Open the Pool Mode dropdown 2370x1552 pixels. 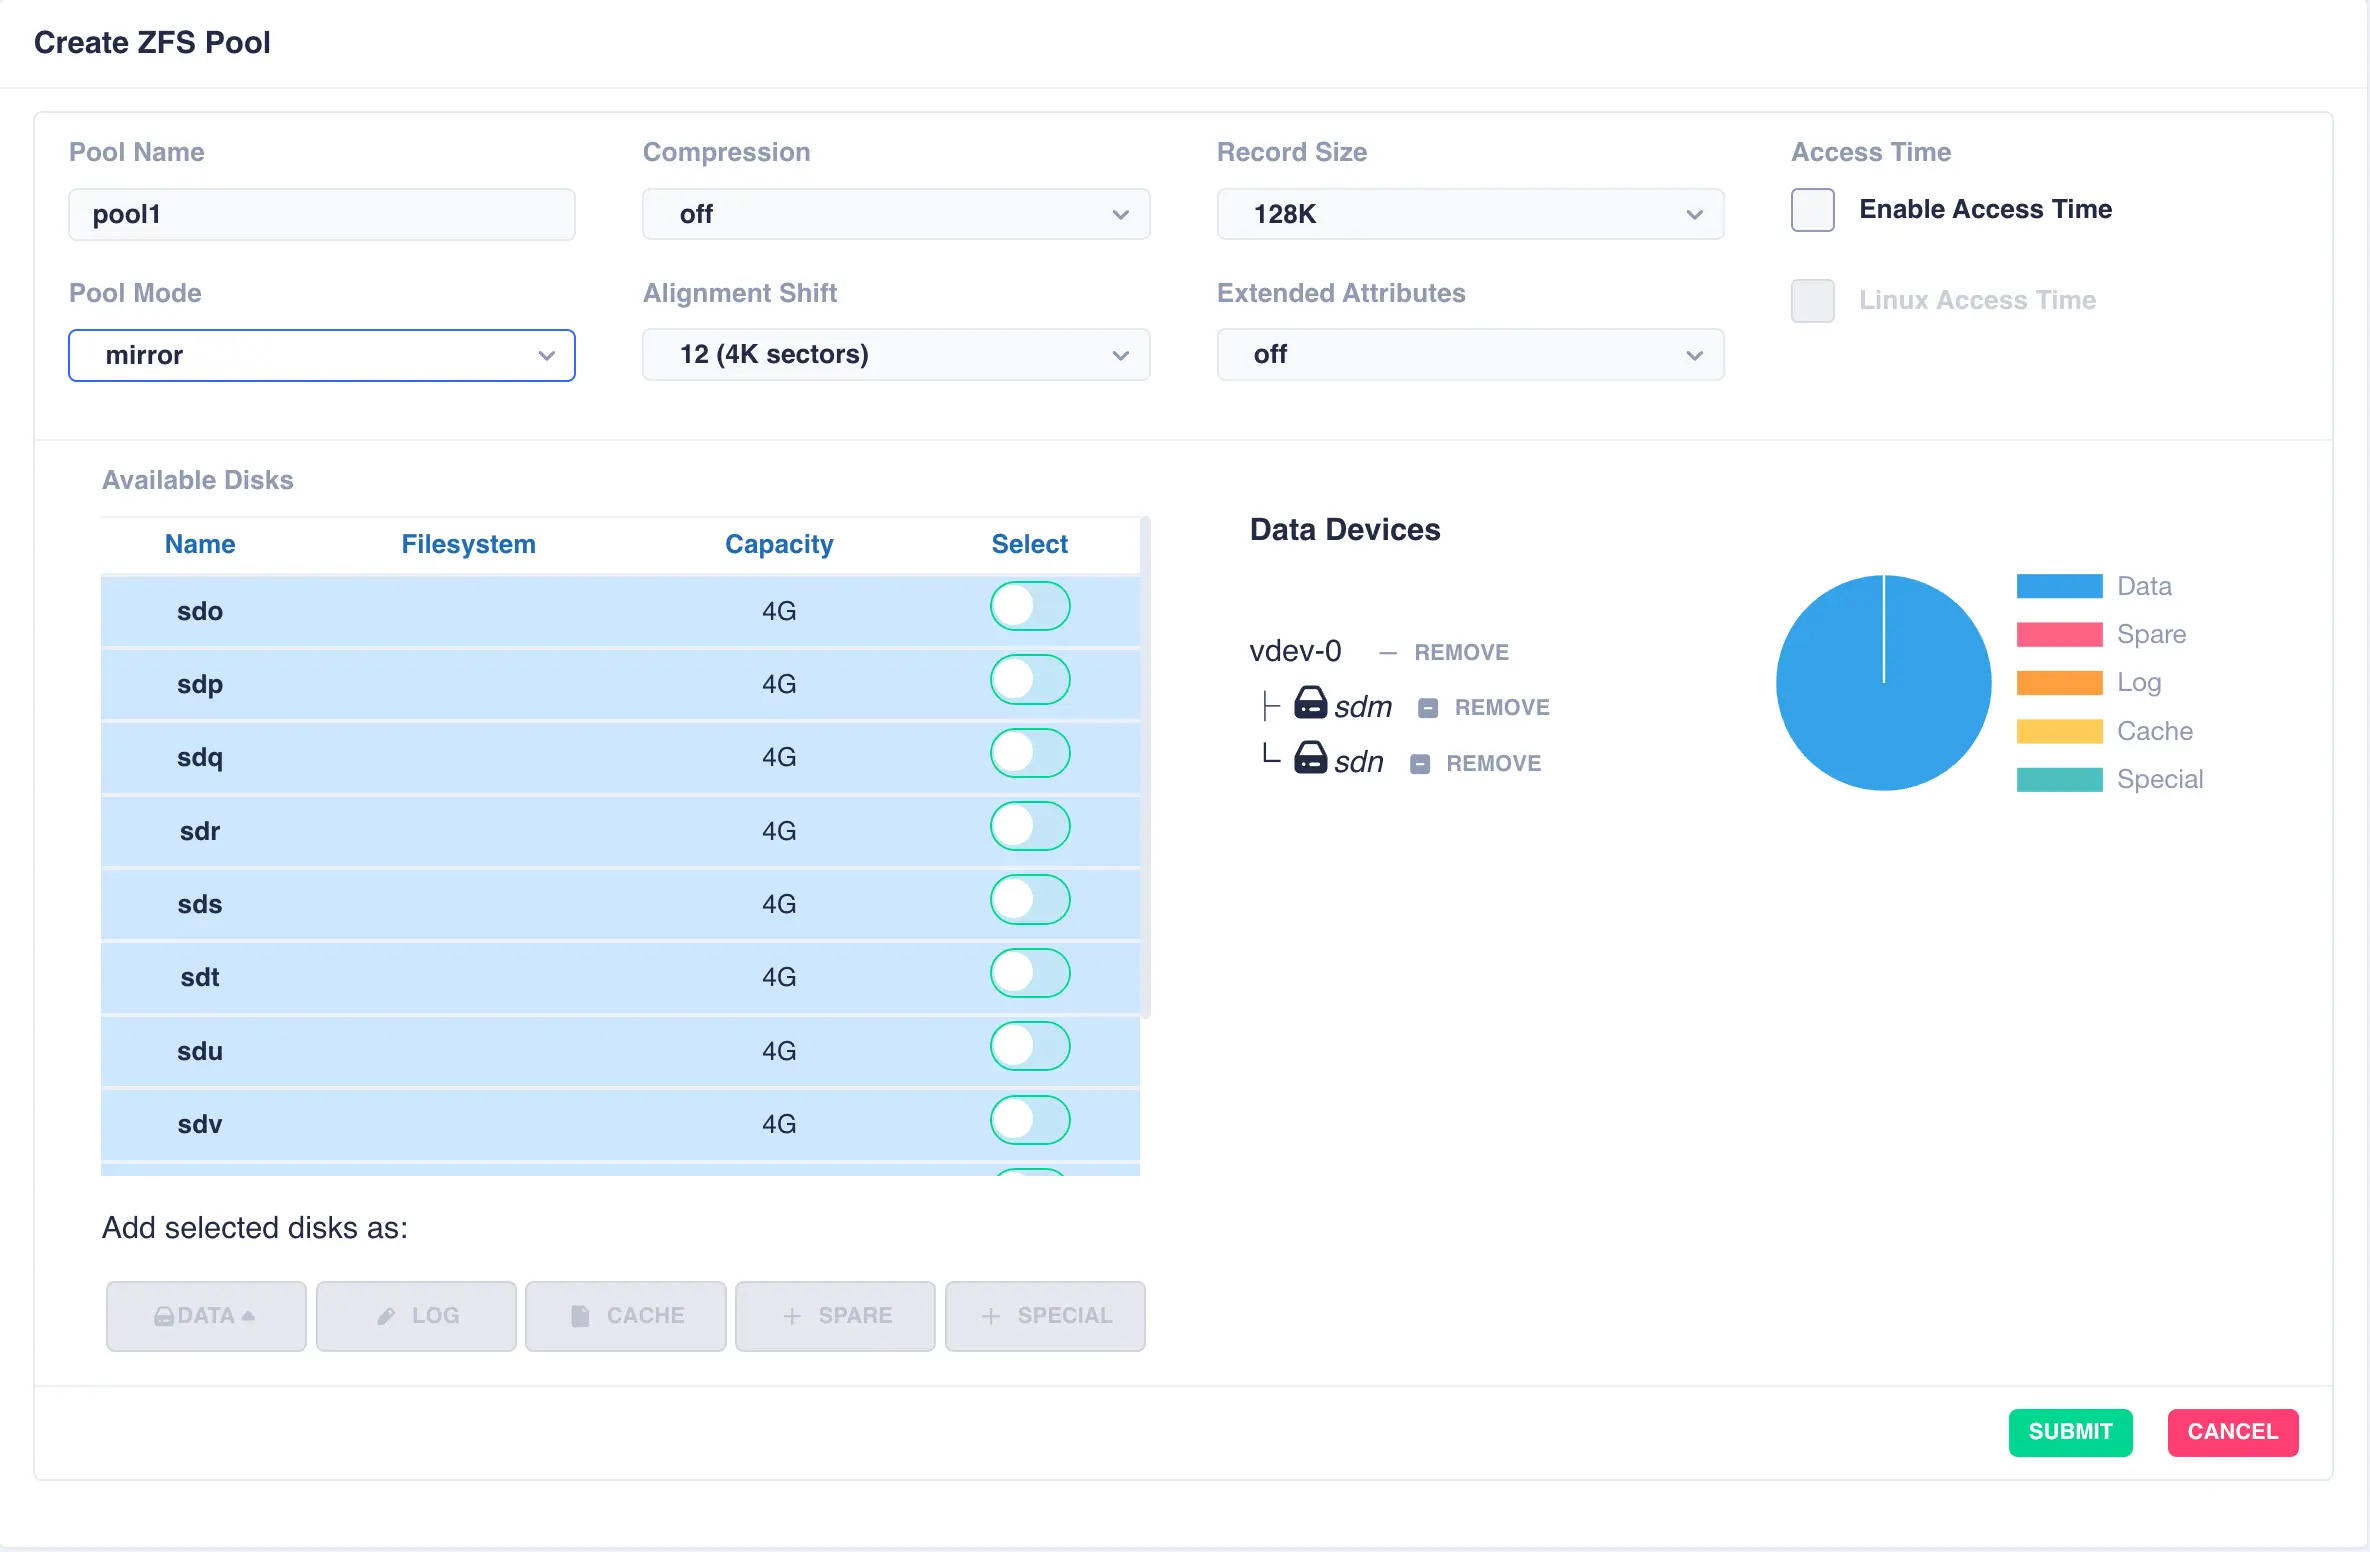(x=322, y=355)
